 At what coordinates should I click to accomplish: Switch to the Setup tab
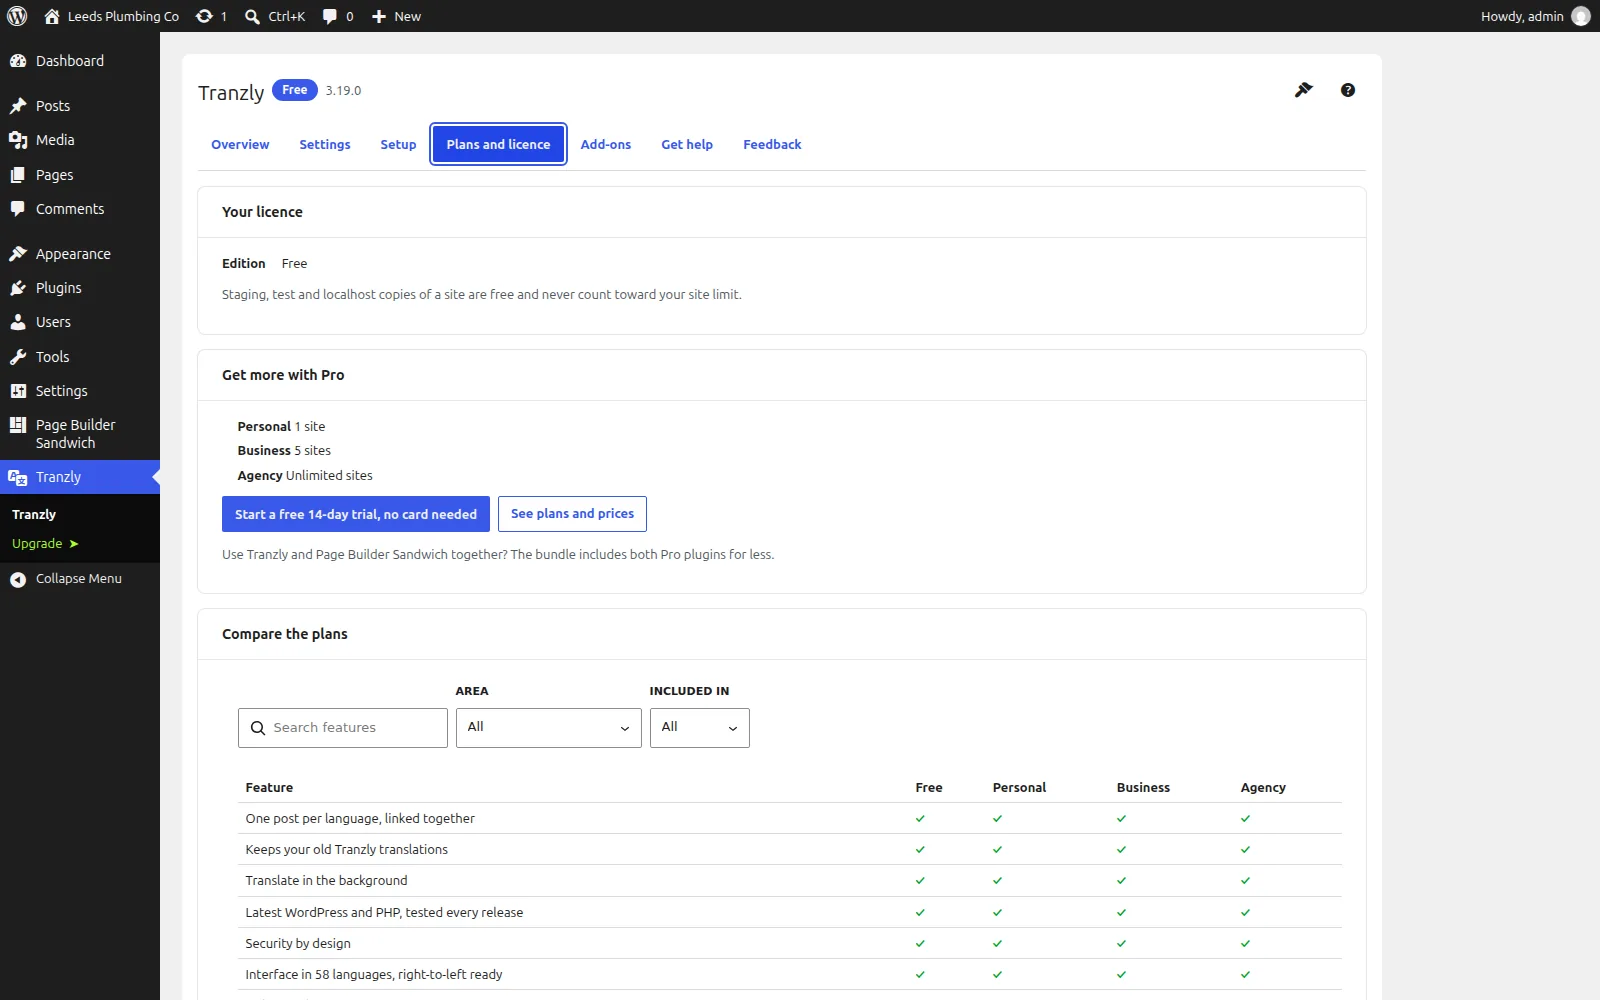point(398,144)
